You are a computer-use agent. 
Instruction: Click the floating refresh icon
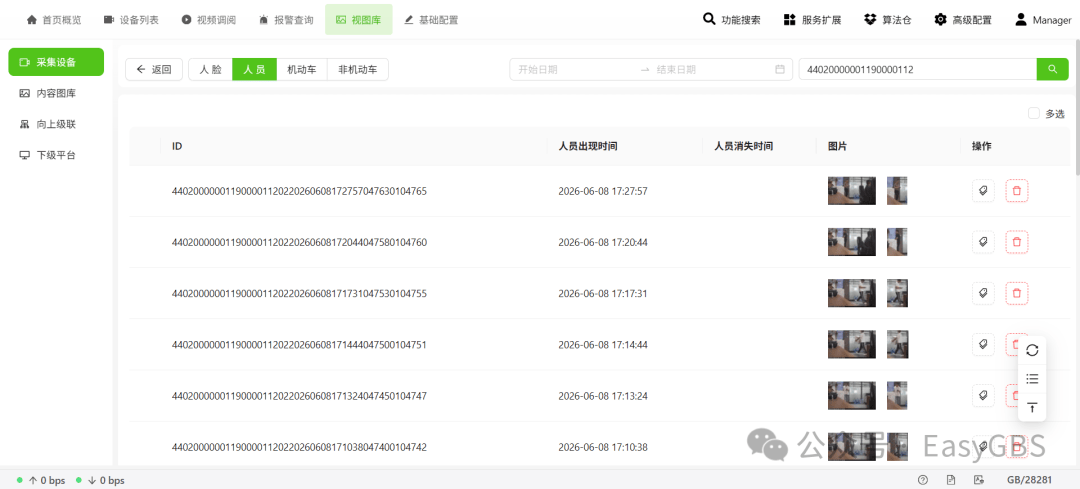pyautogui.click(x=1032, y=350)
